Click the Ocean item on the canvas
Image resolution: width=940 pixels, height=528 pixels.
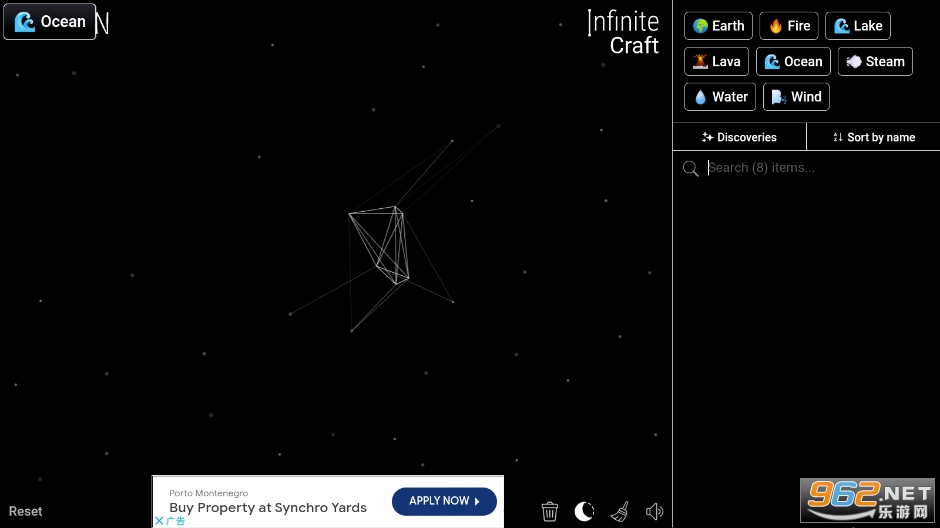(x=50, y=21)
